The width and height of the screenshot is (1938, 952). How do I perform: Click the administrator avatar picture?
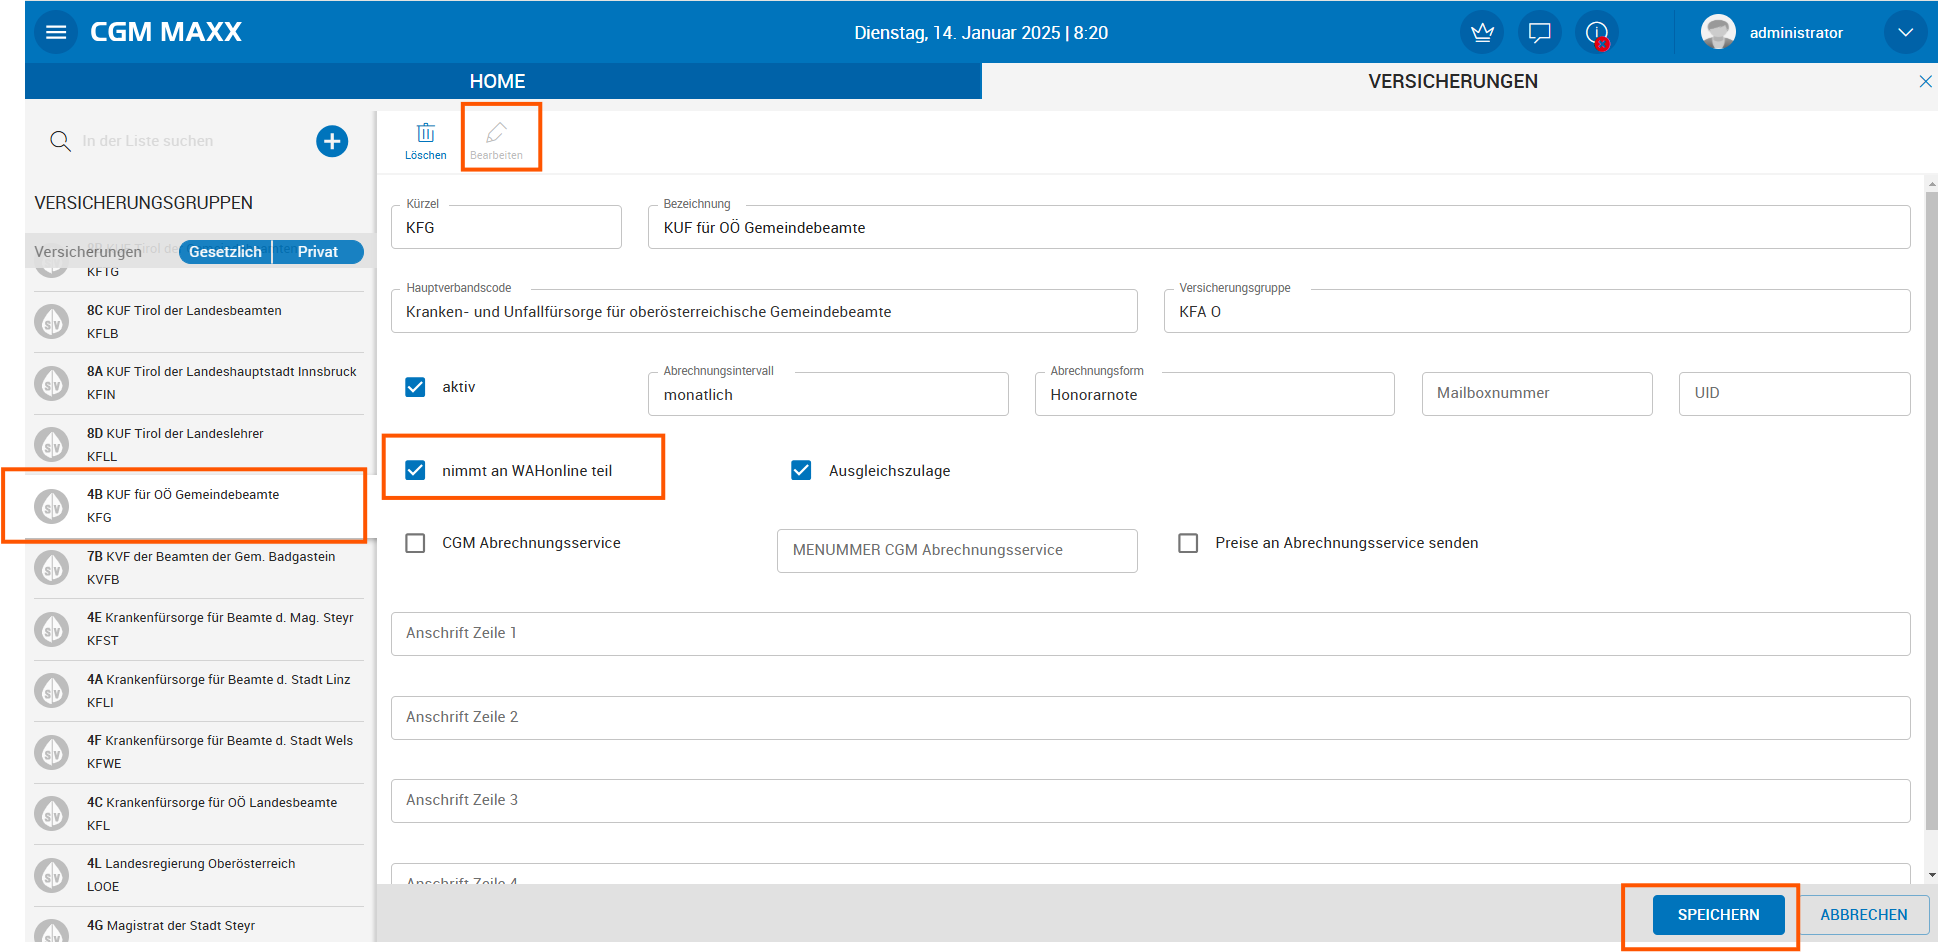pyautogui.click(x=1718, y=32)
